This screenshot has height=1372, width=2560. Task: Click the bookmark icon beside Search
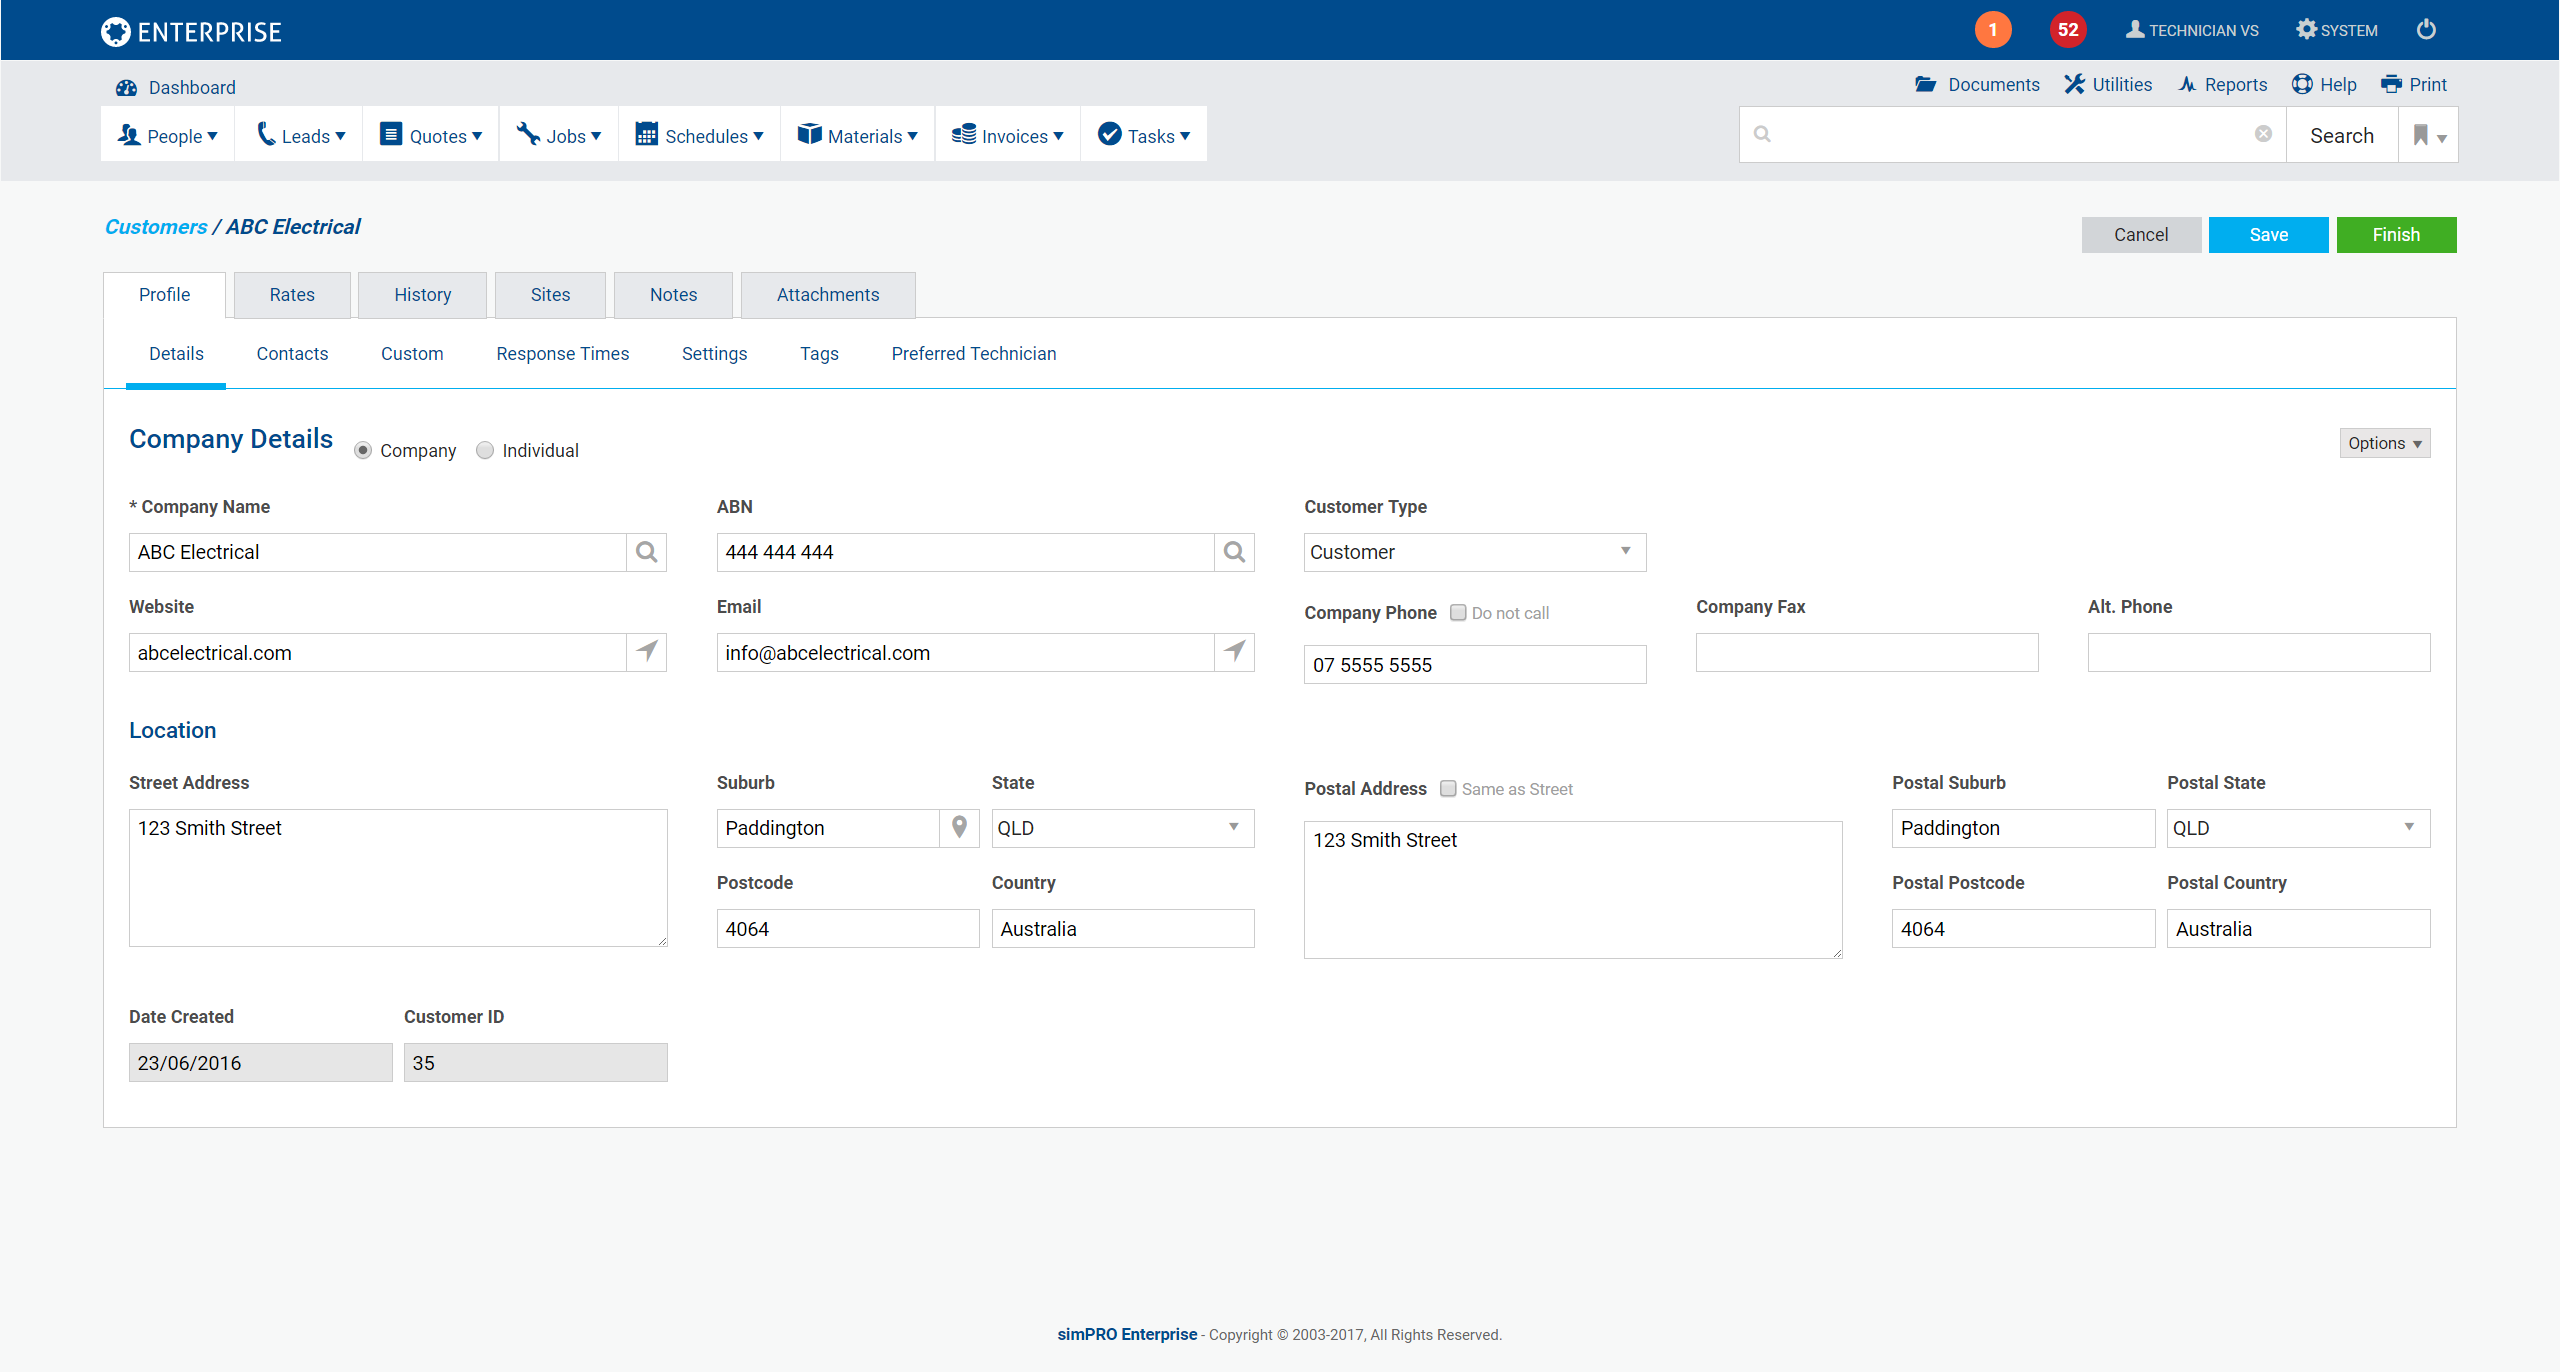(2421, 136)
